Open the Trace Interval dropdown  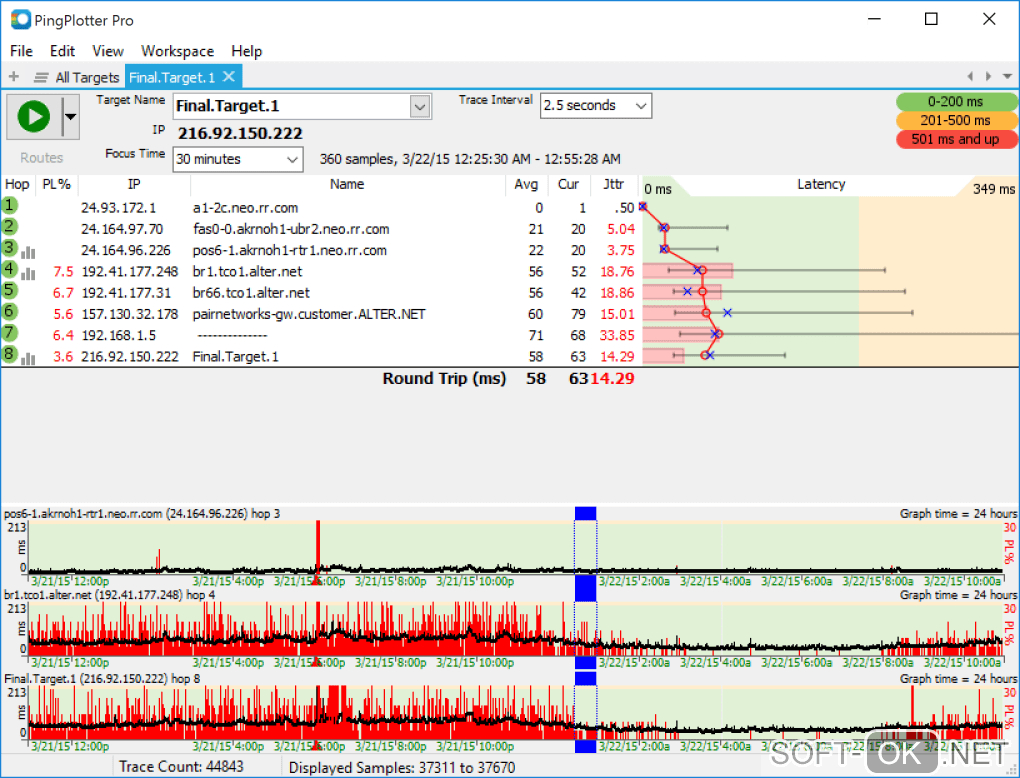[x=640, y=106]
